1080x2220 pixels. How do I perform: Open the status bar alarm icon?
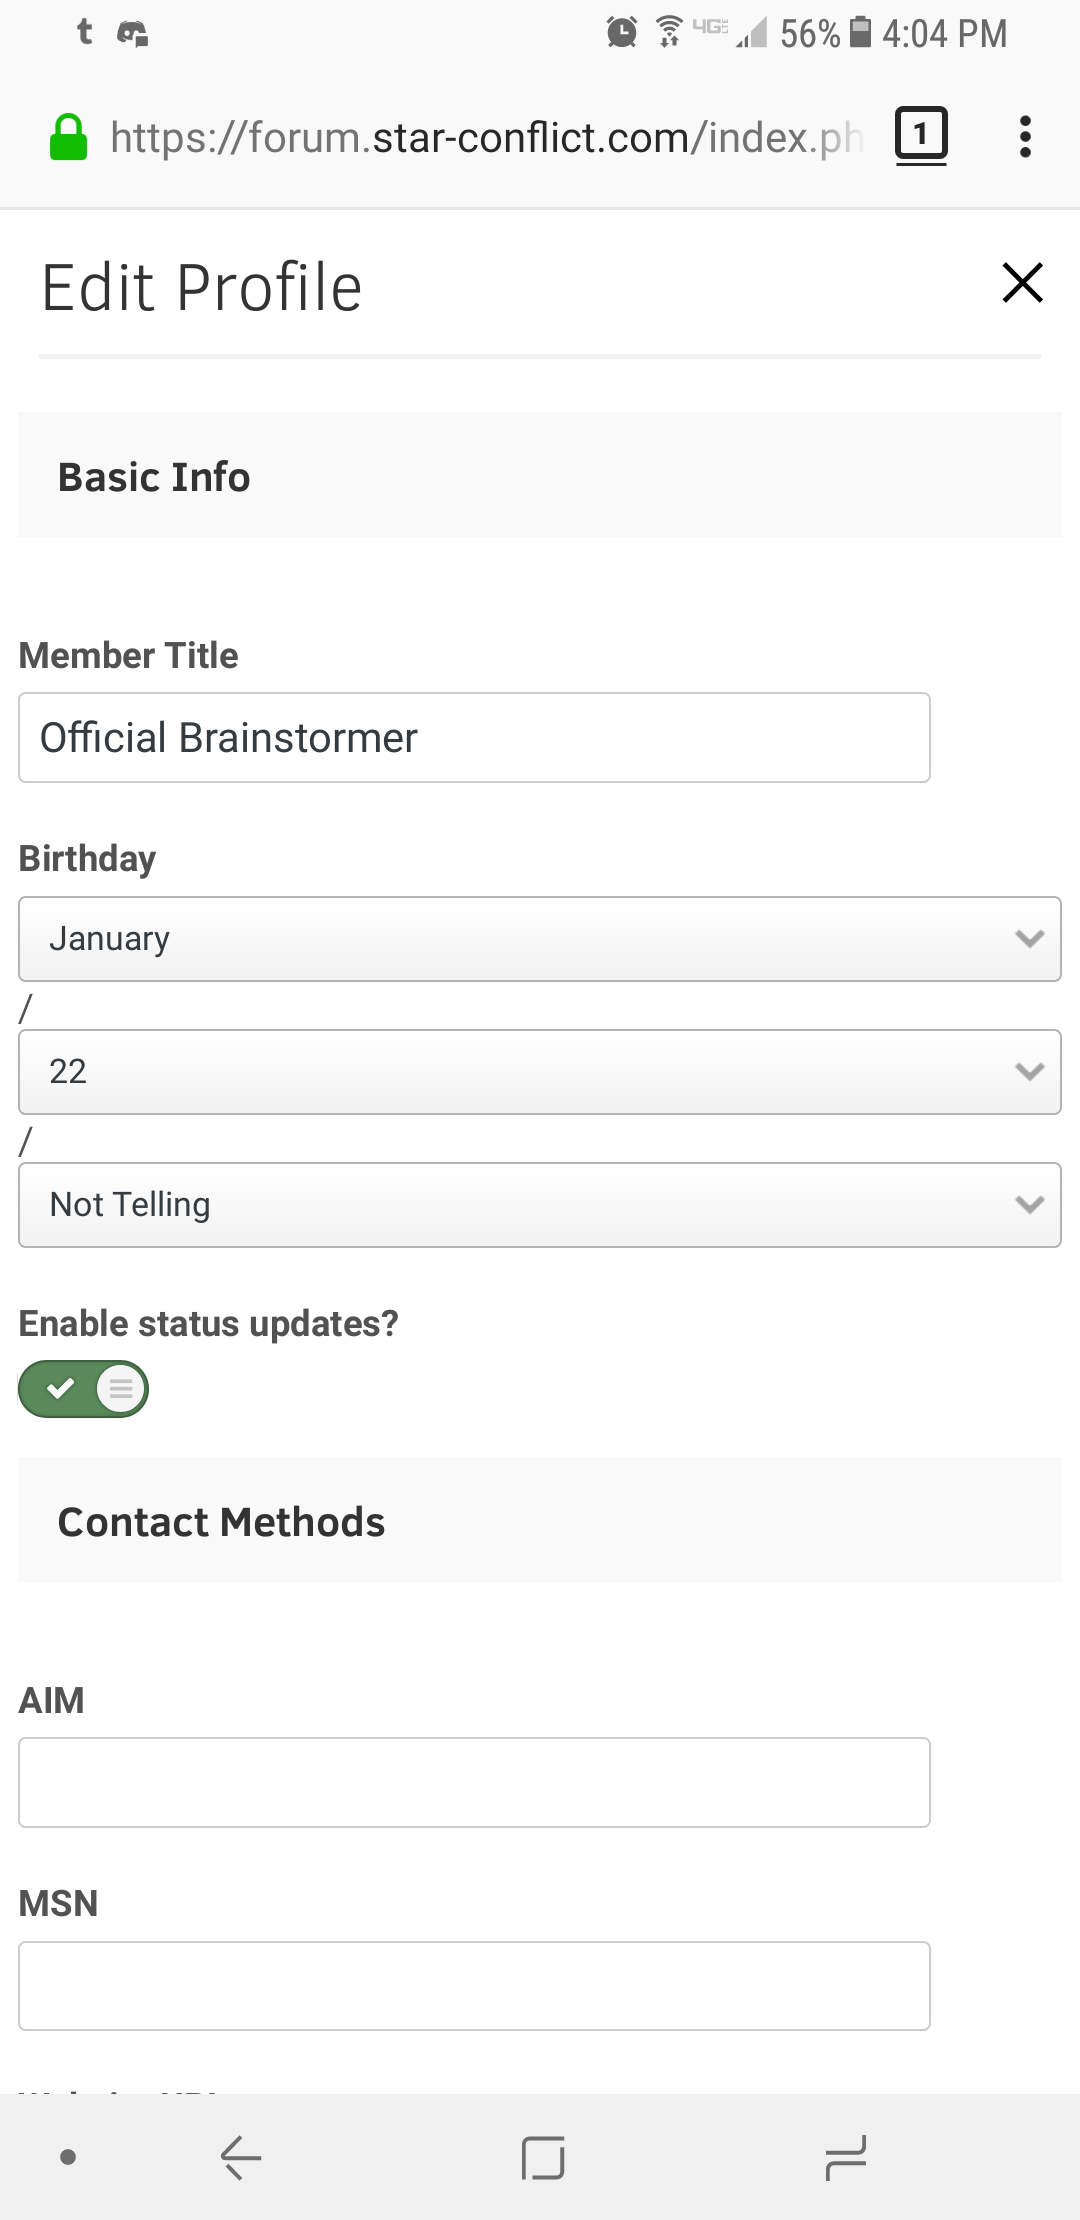click(x=621, y=33)
